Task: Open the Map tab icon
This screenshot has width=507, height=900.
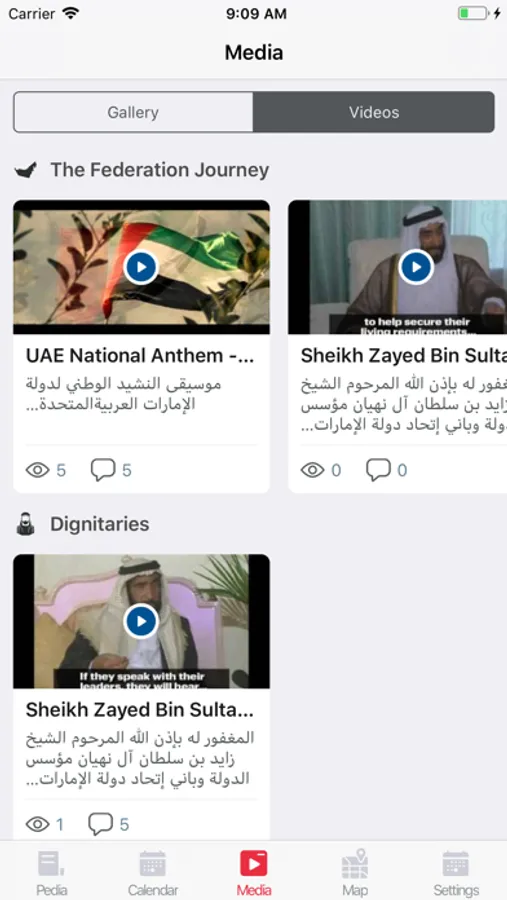Action: tap(355, 864)
